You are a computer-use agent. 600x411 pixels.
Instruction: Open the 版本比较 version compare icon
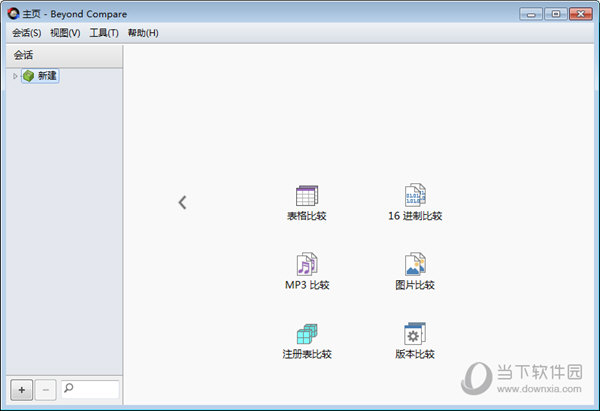pos(415,333)
